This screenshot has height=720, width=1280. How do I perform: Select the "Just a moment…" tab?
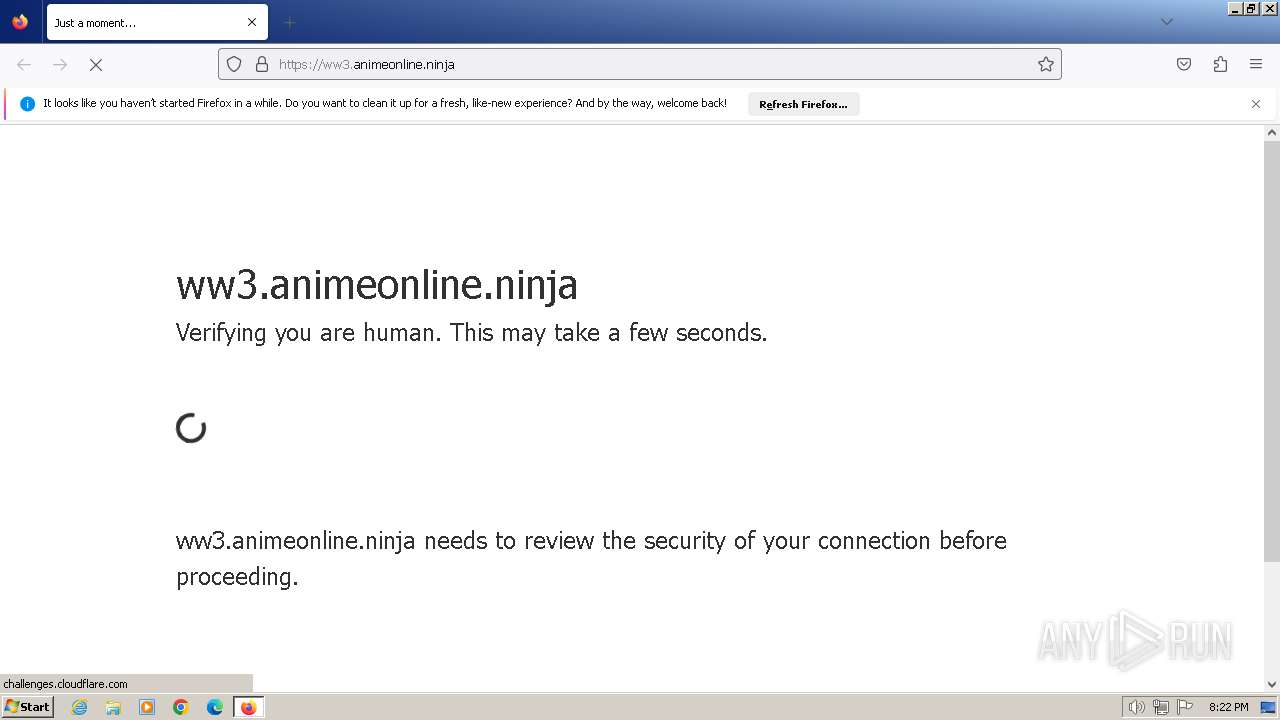click(x=157, y=22)
